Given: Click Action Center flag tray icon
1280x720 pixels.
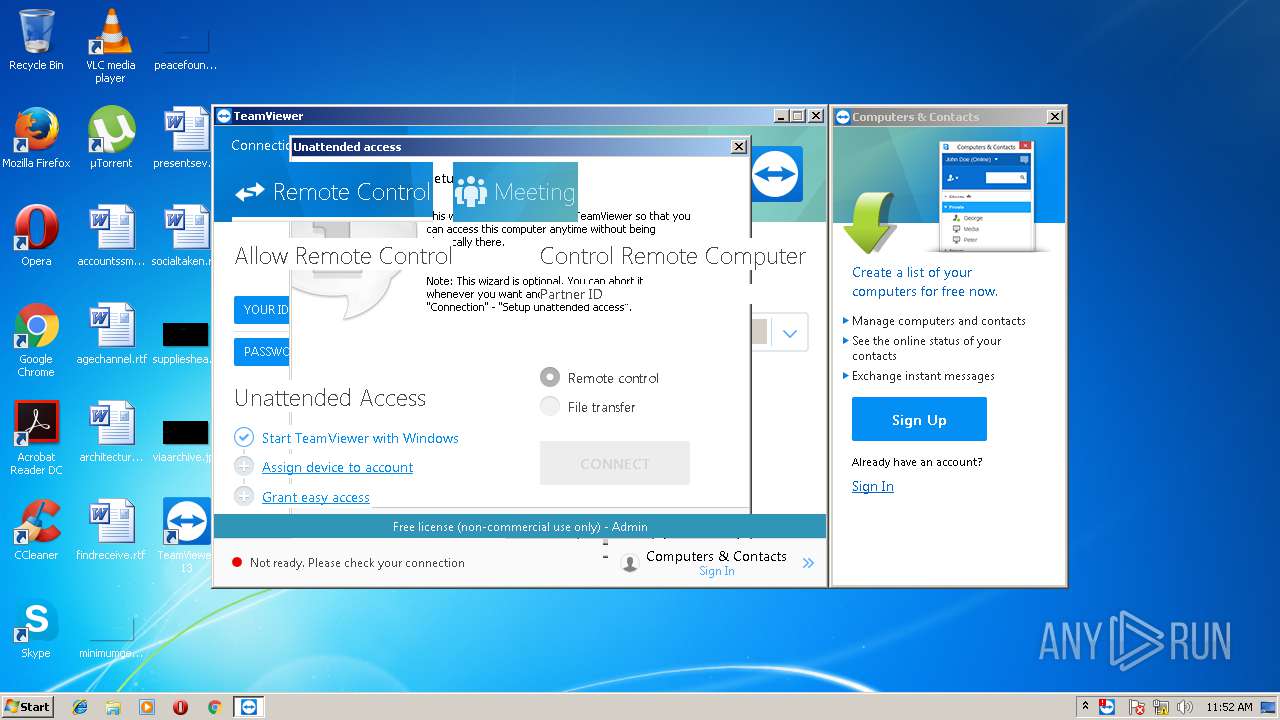Looking at the screenshot, I should (x=1137, y=707).
